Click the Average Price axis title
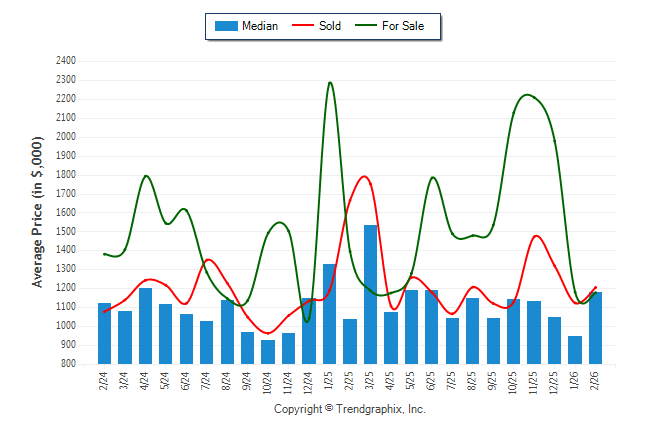Viewport: 646px width, 434px height. point(38,214)
